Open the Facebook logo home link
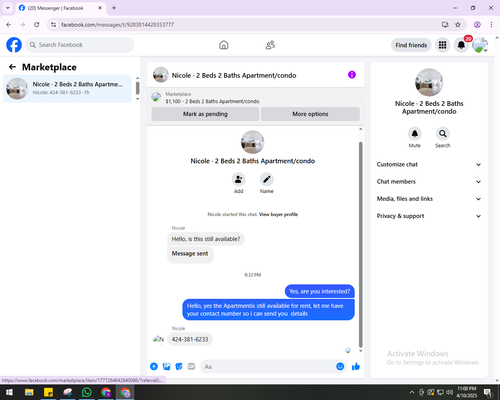Viewport: 500px width, 400px height. click(x=14, y=45)
